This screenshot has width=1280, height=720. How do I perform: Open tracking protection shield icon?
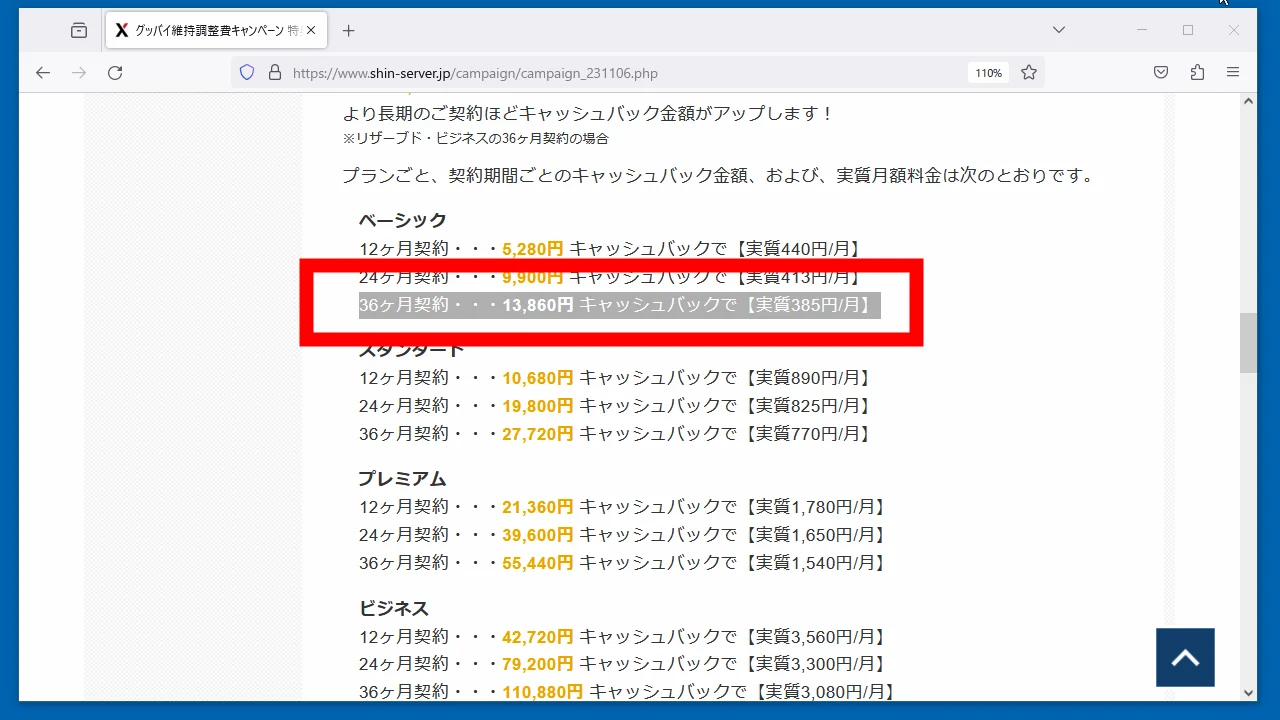[x=247, y=73]
